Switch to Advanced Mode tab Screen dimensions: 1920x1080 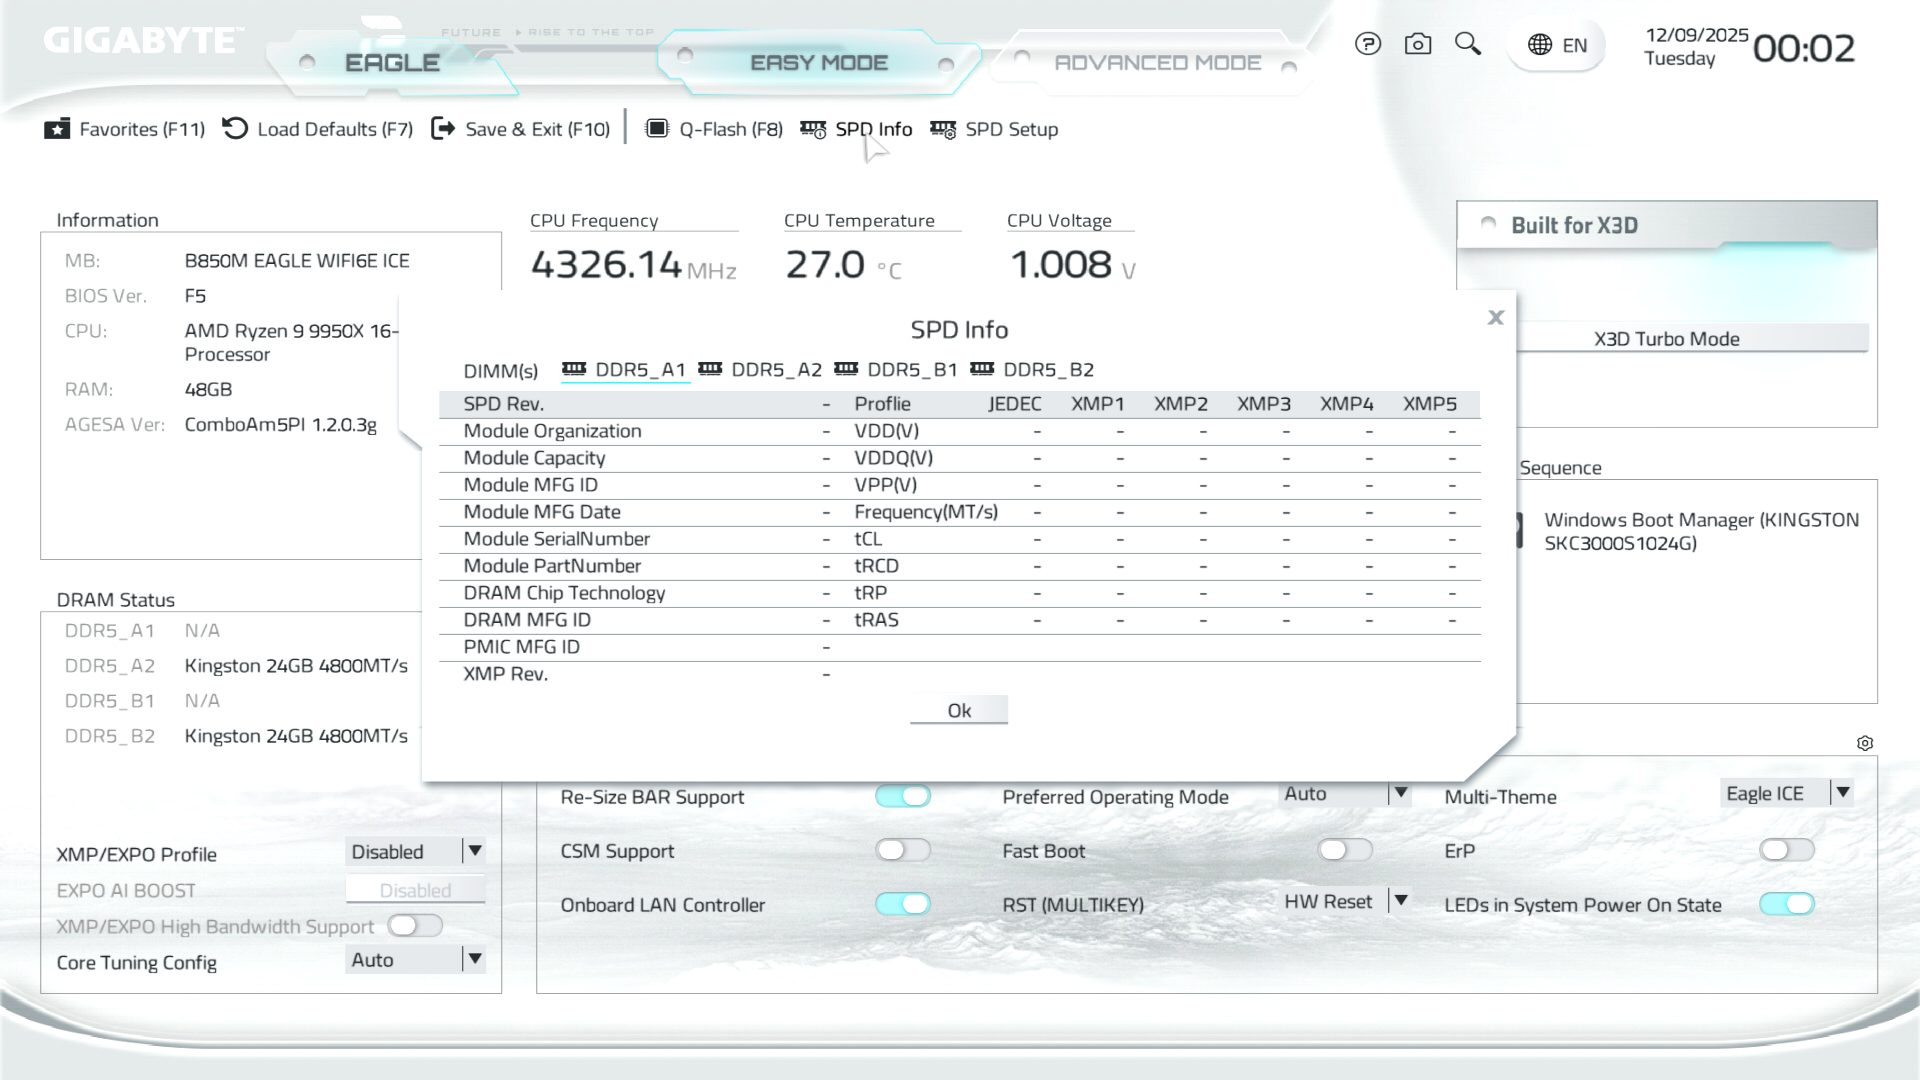click(1157, 63)
